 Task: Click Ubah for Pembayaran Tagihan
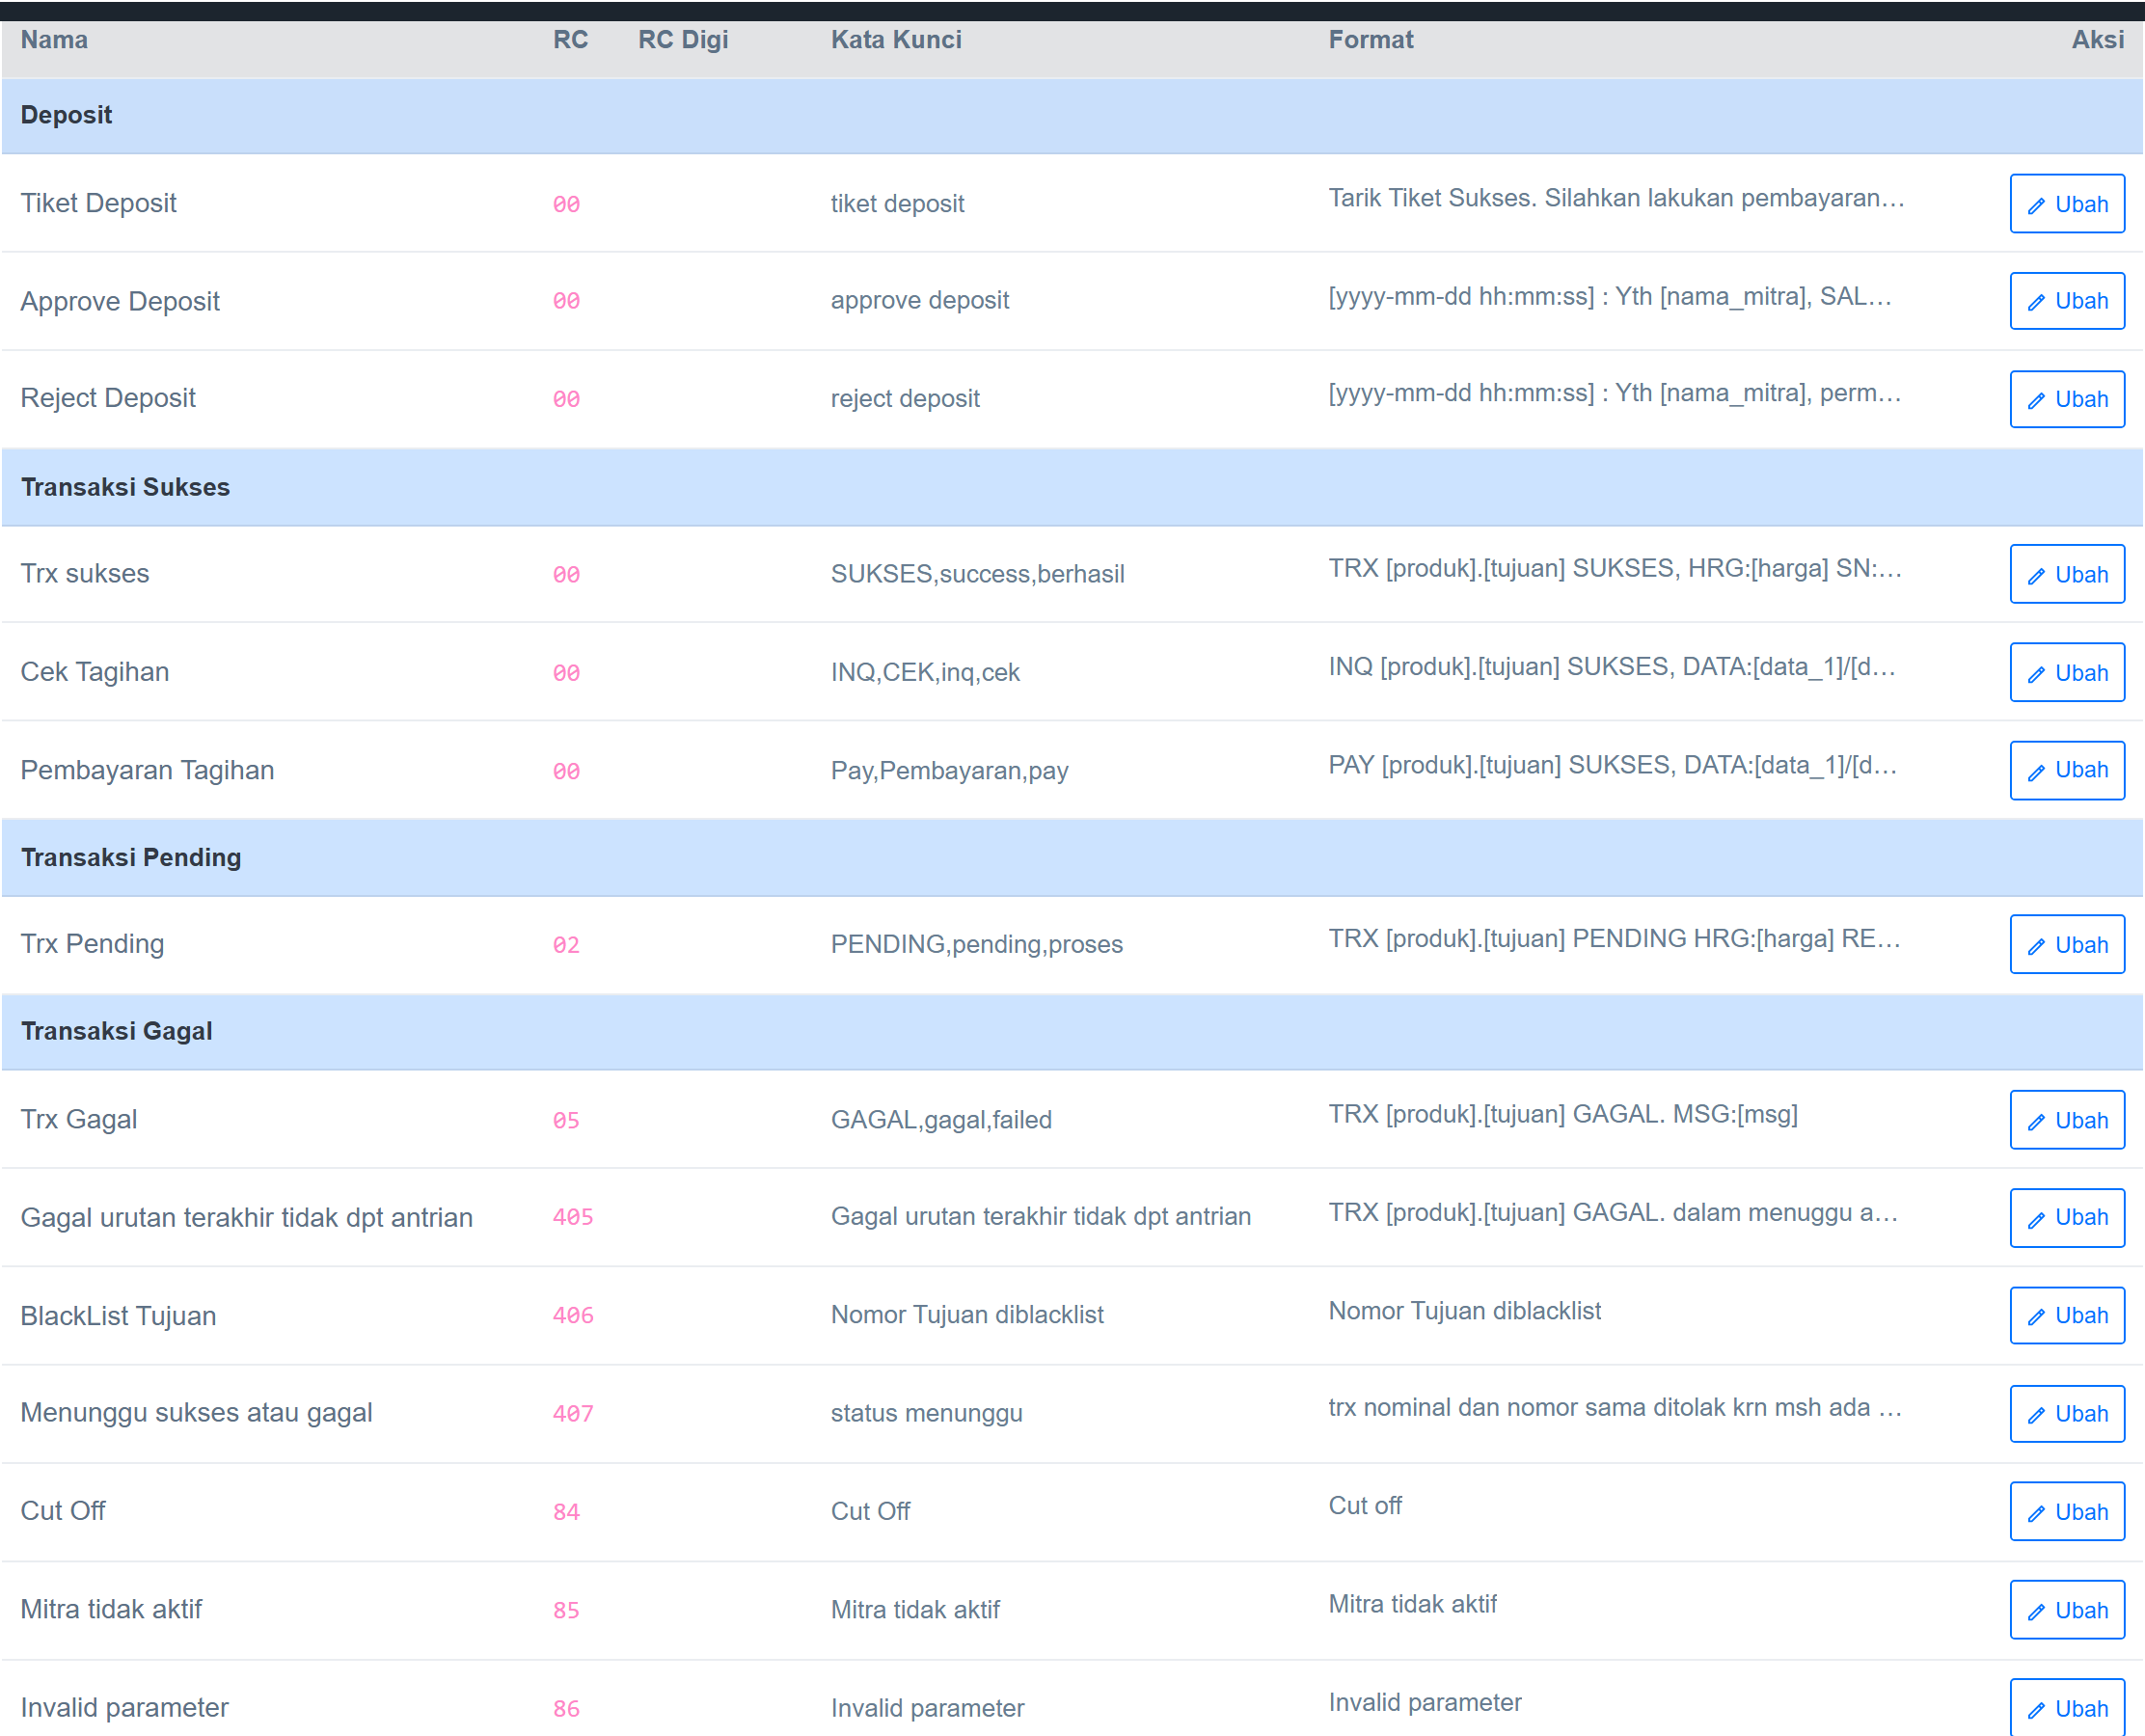pos(2066,770)
